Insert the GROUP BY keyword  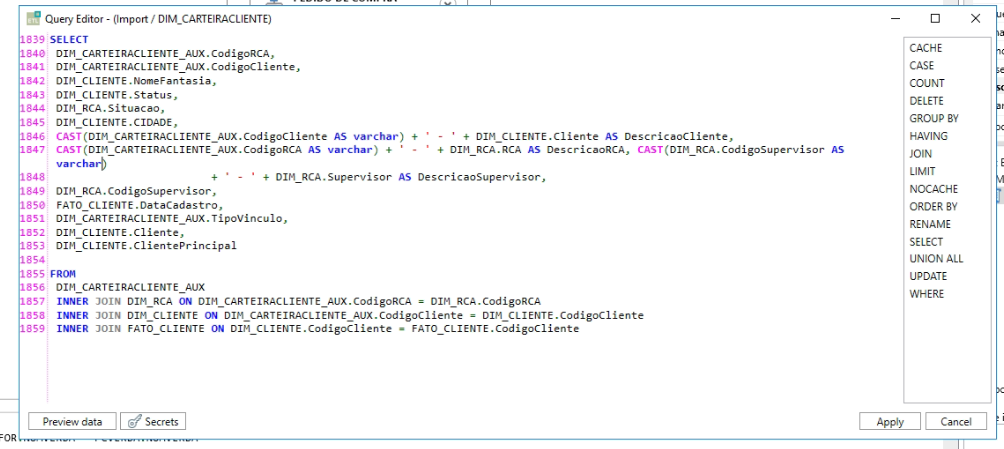(934, 118)
